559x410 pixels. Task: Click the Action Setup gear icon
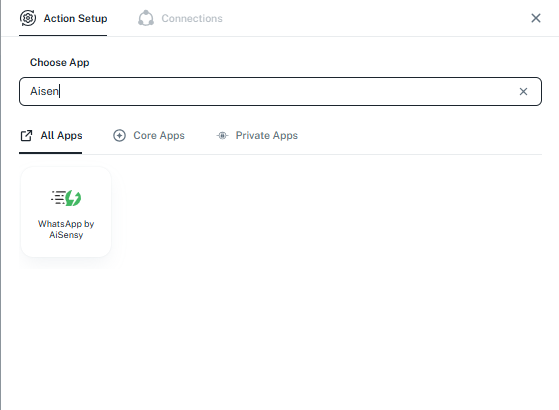click(28, 18)
